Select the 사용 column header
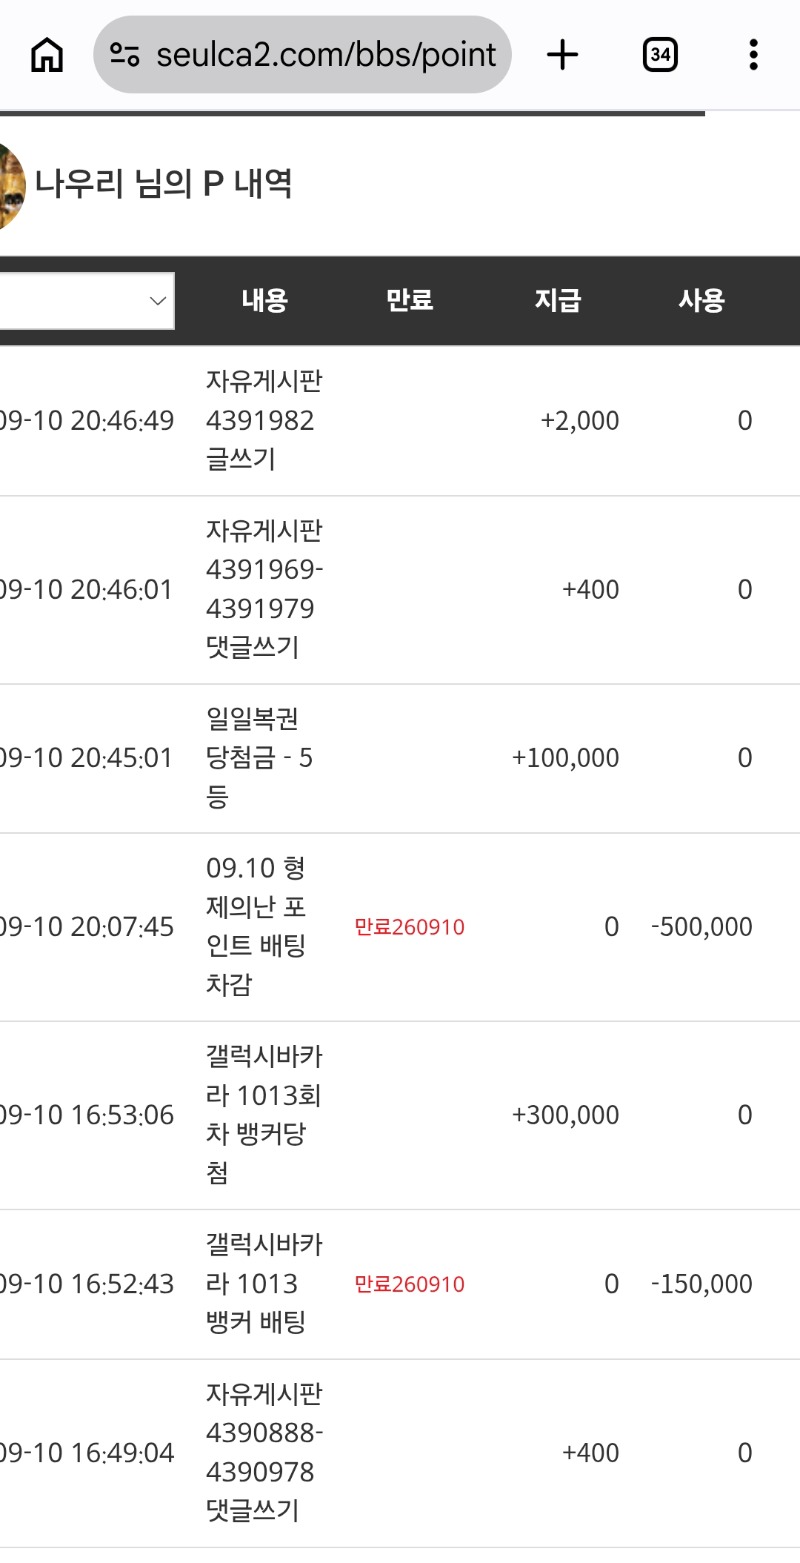This screenshot has height=1563, width=800. tap(702, 300)
